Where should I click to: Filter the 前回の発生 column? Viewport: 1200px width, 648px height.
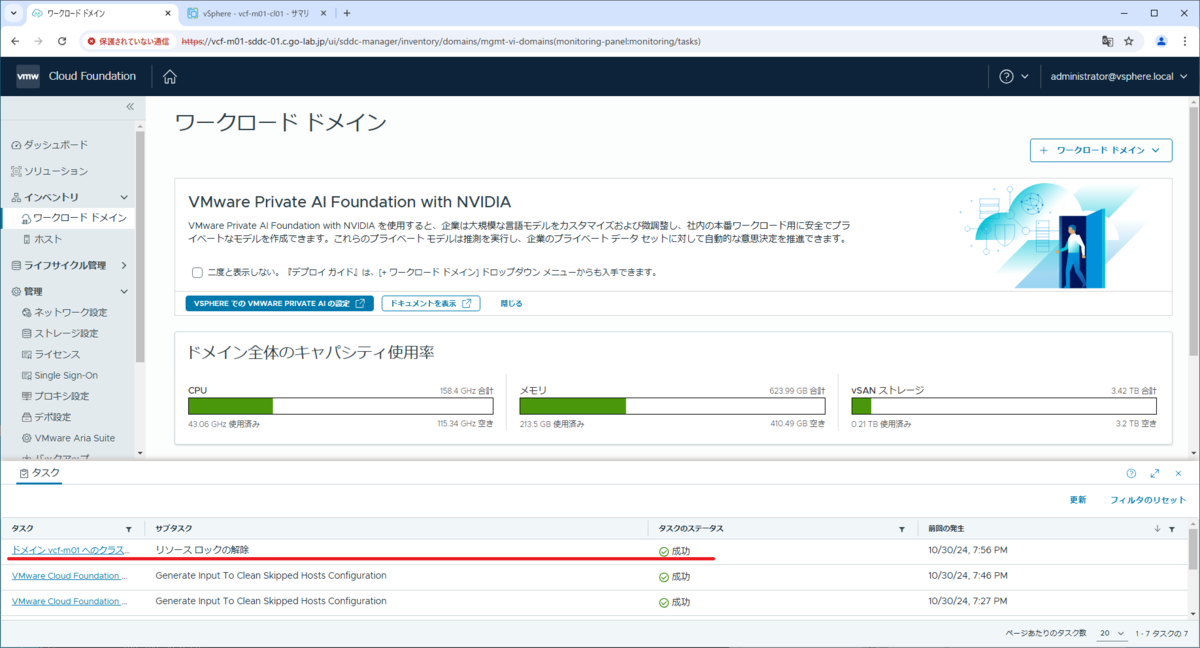1172,529
